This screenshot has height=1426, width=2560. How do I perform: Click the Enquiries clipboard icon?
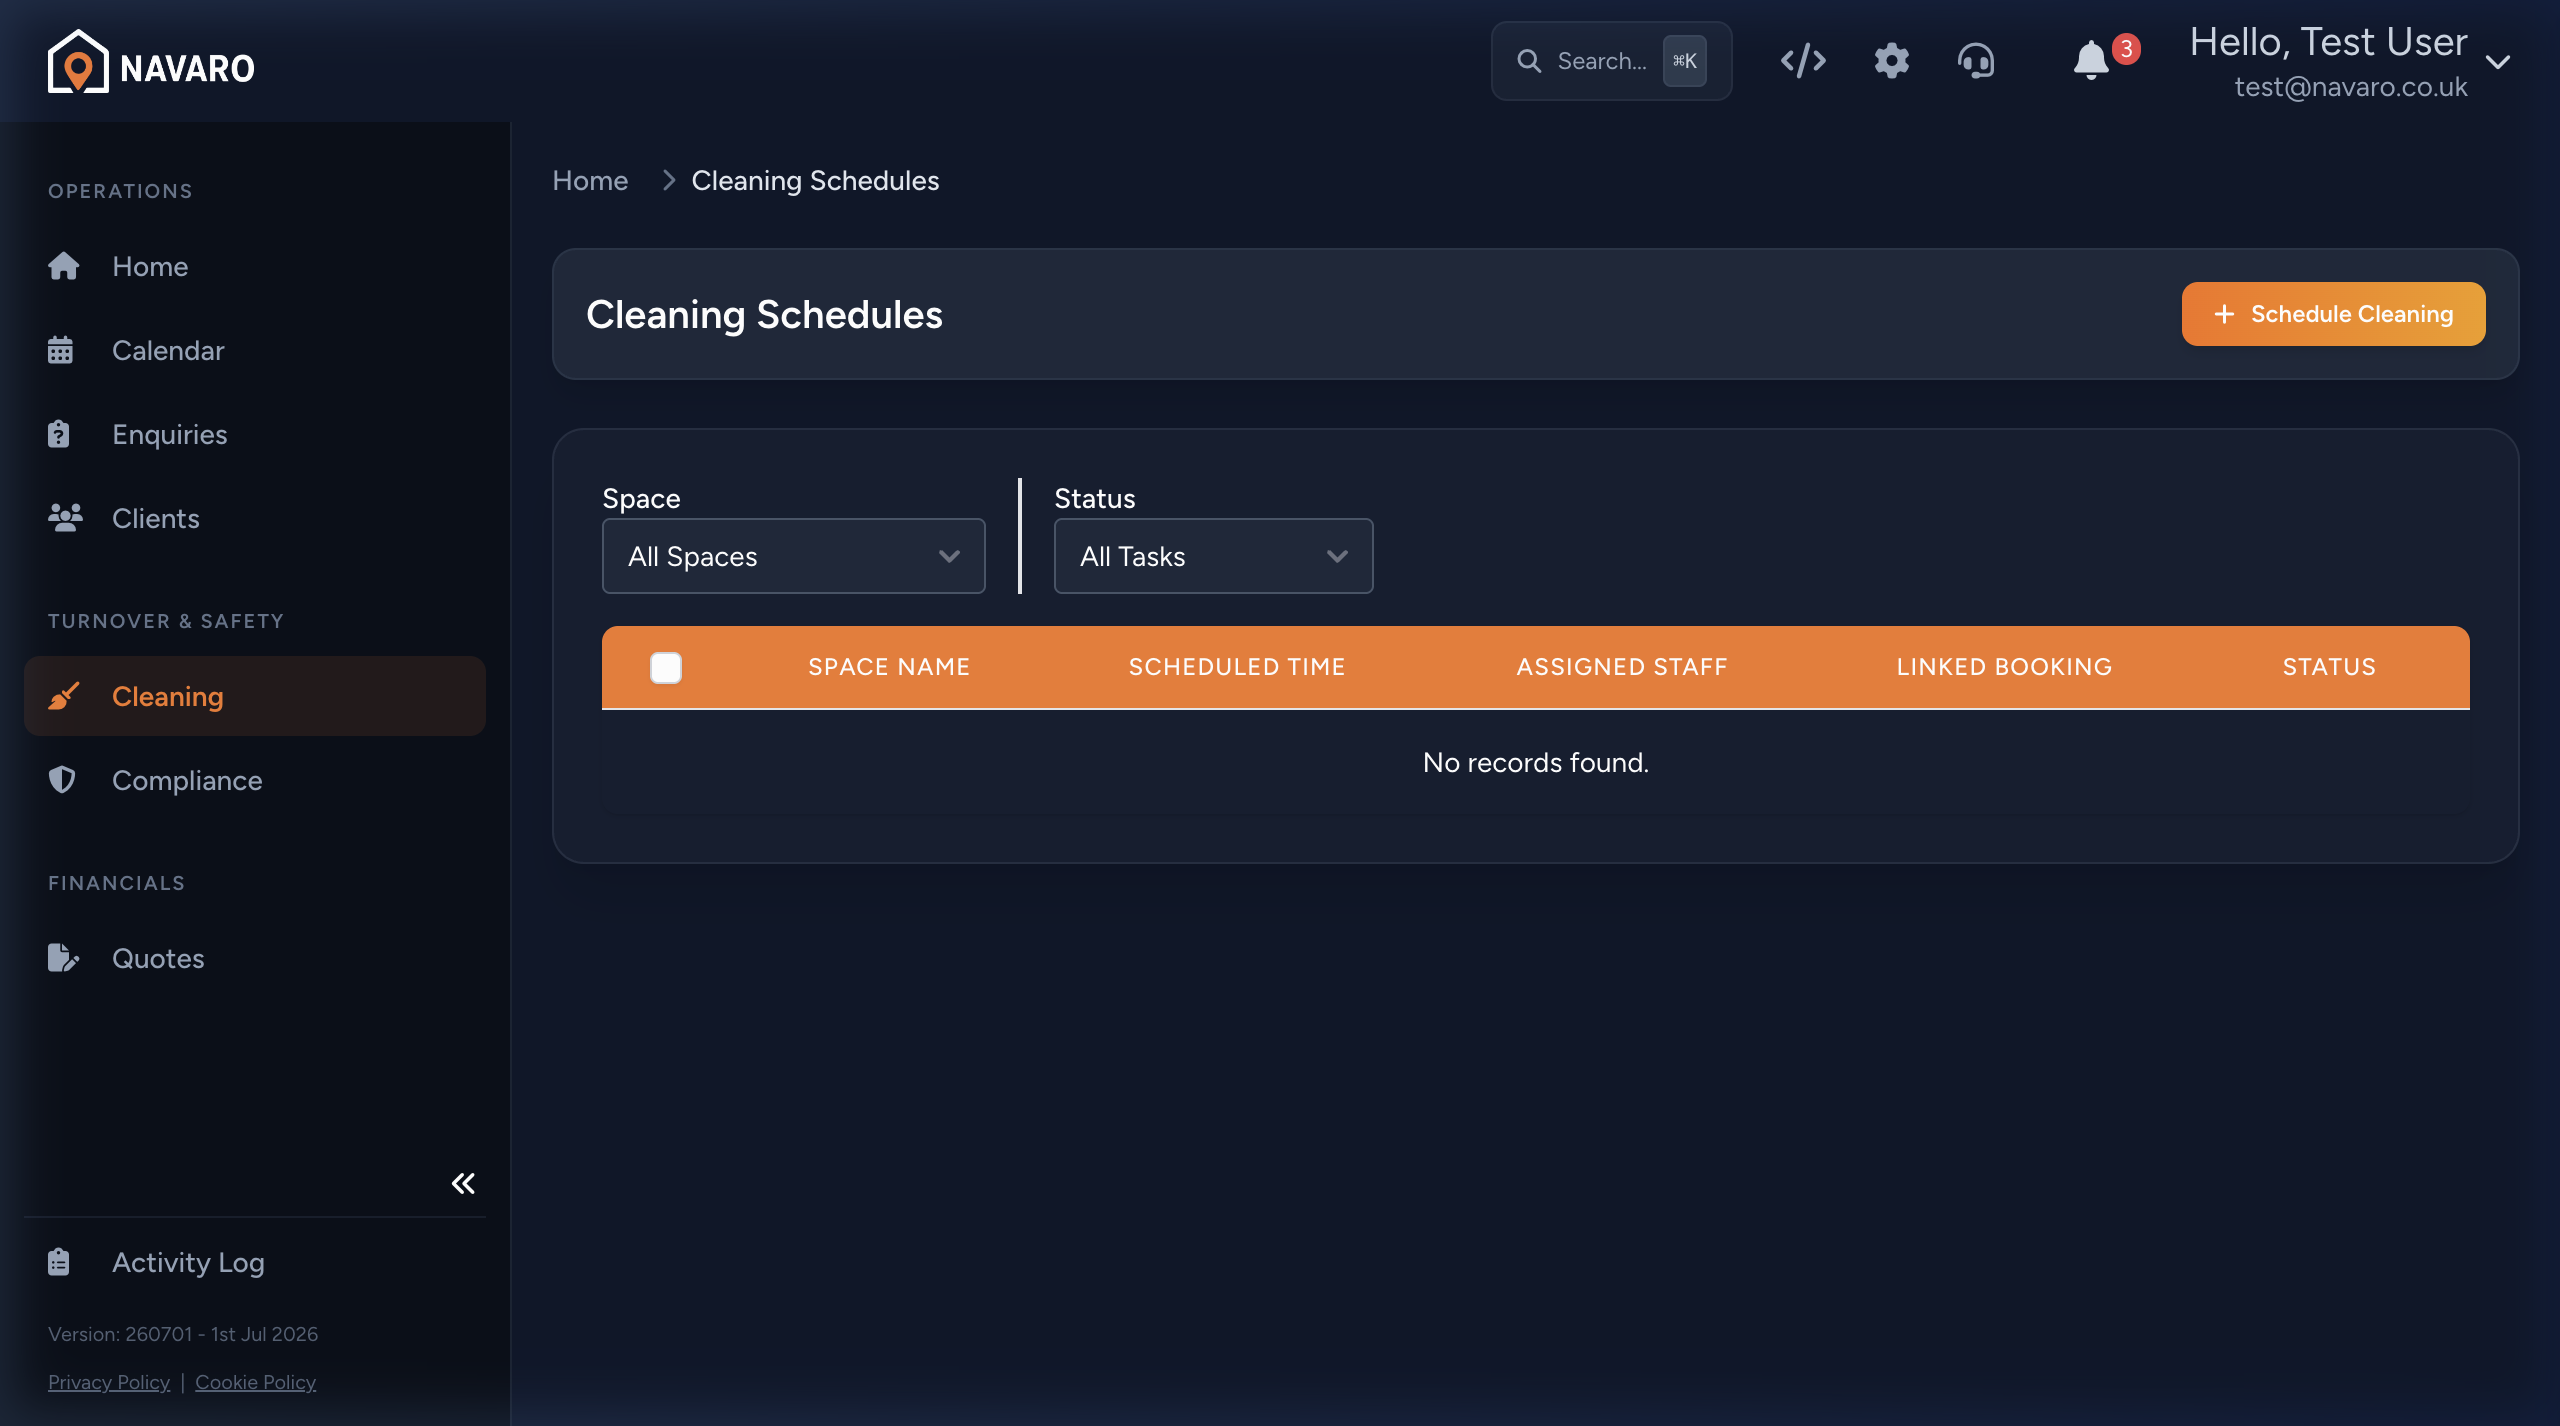tap(59, 434)
